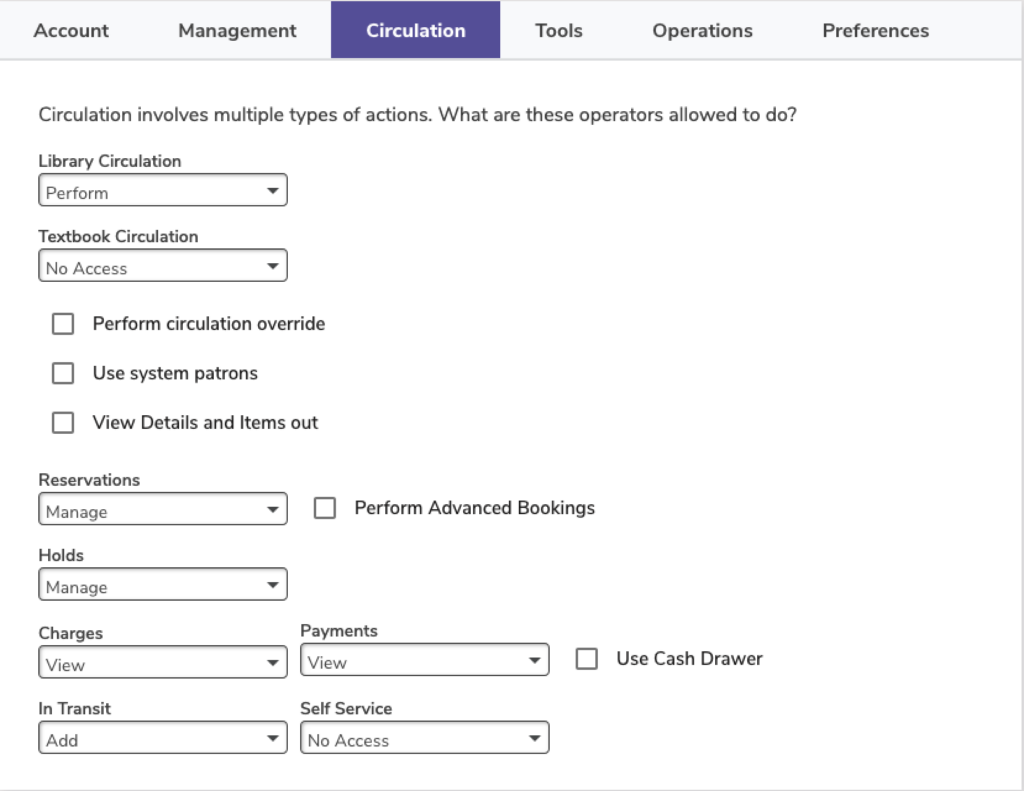Switch to the Preferences tab
The width and height of the screenshot is (1024, 791).
coord(875,31)
